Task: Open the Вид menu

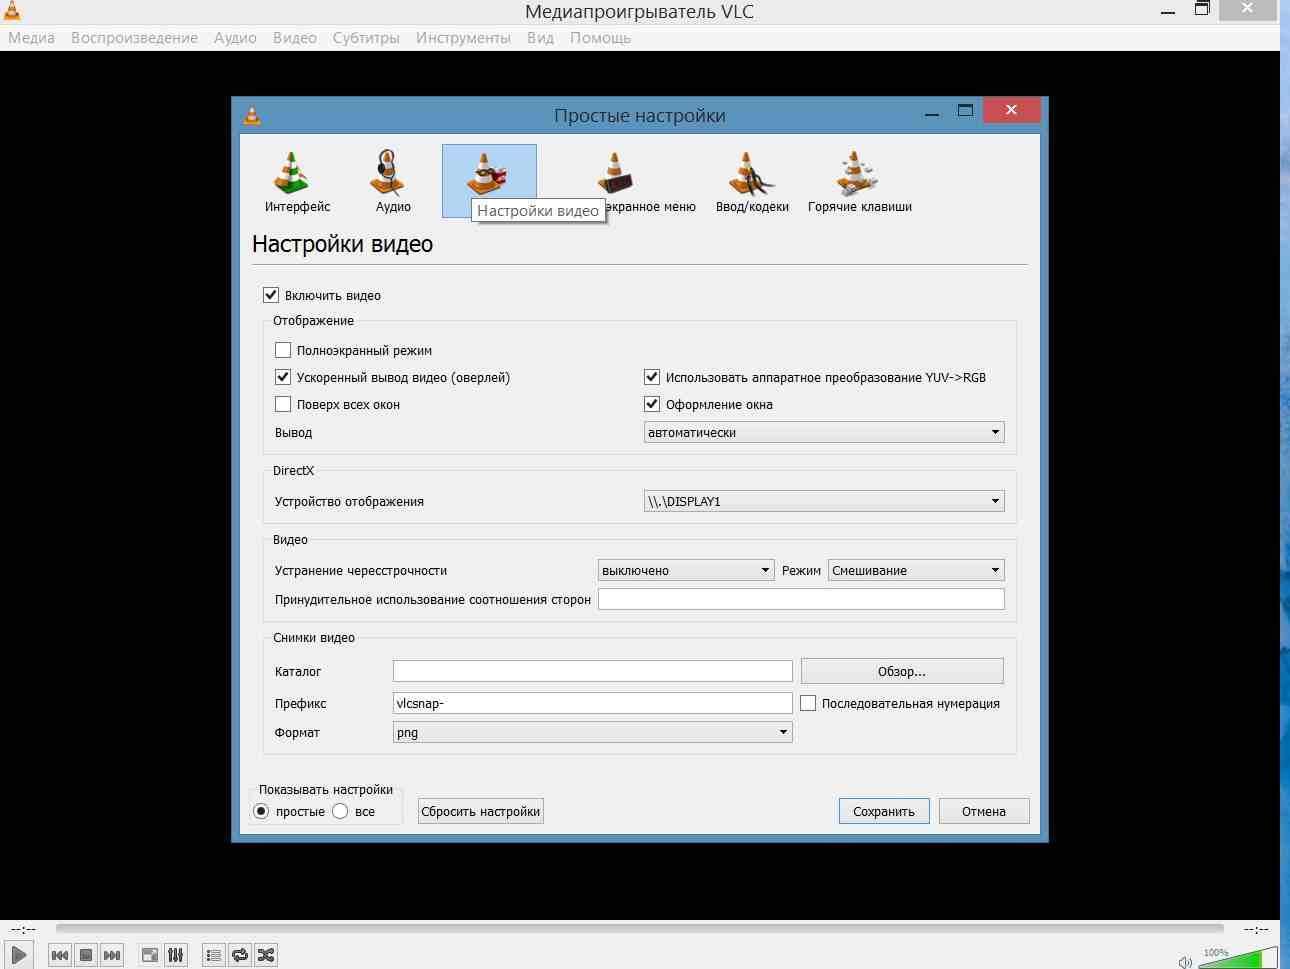Action: point(540,38)
